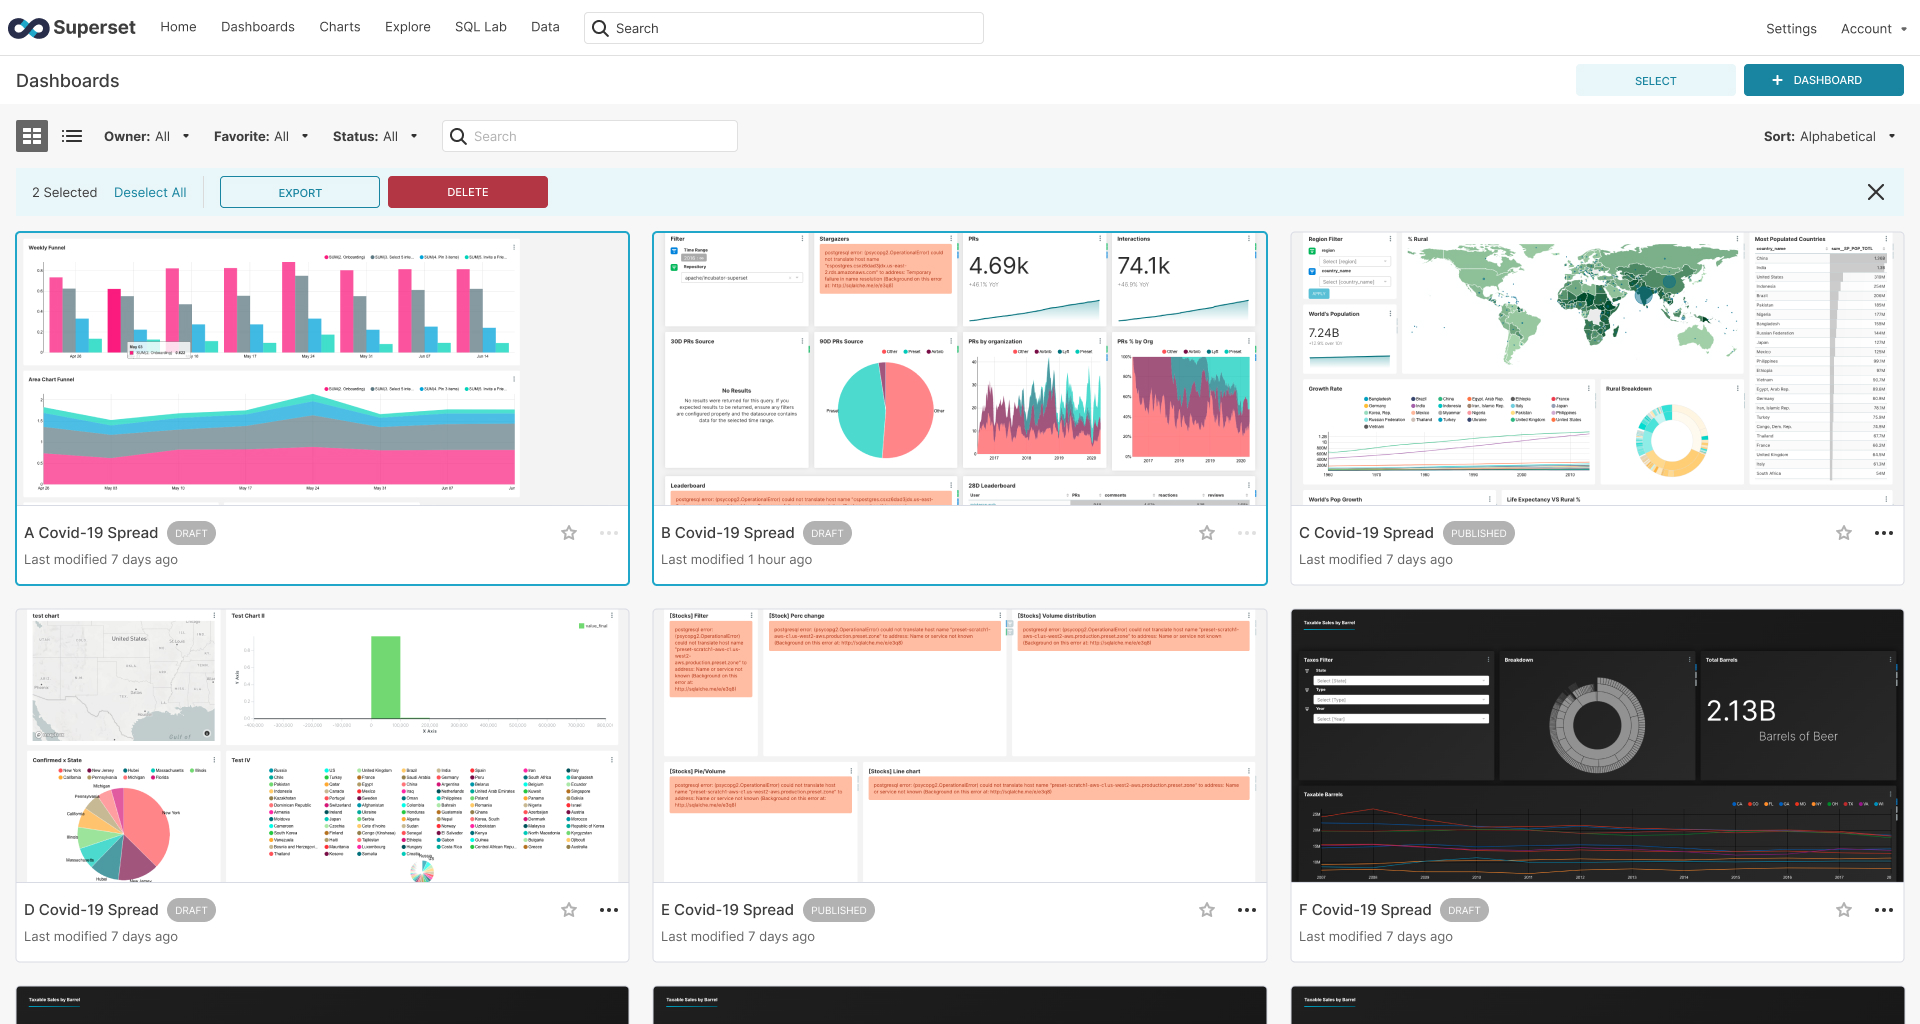The width and height of the screenshot is (1920, 1024).
Task: Open more options for F Covid-19 Spread
Action: (x=1884, y=910)
